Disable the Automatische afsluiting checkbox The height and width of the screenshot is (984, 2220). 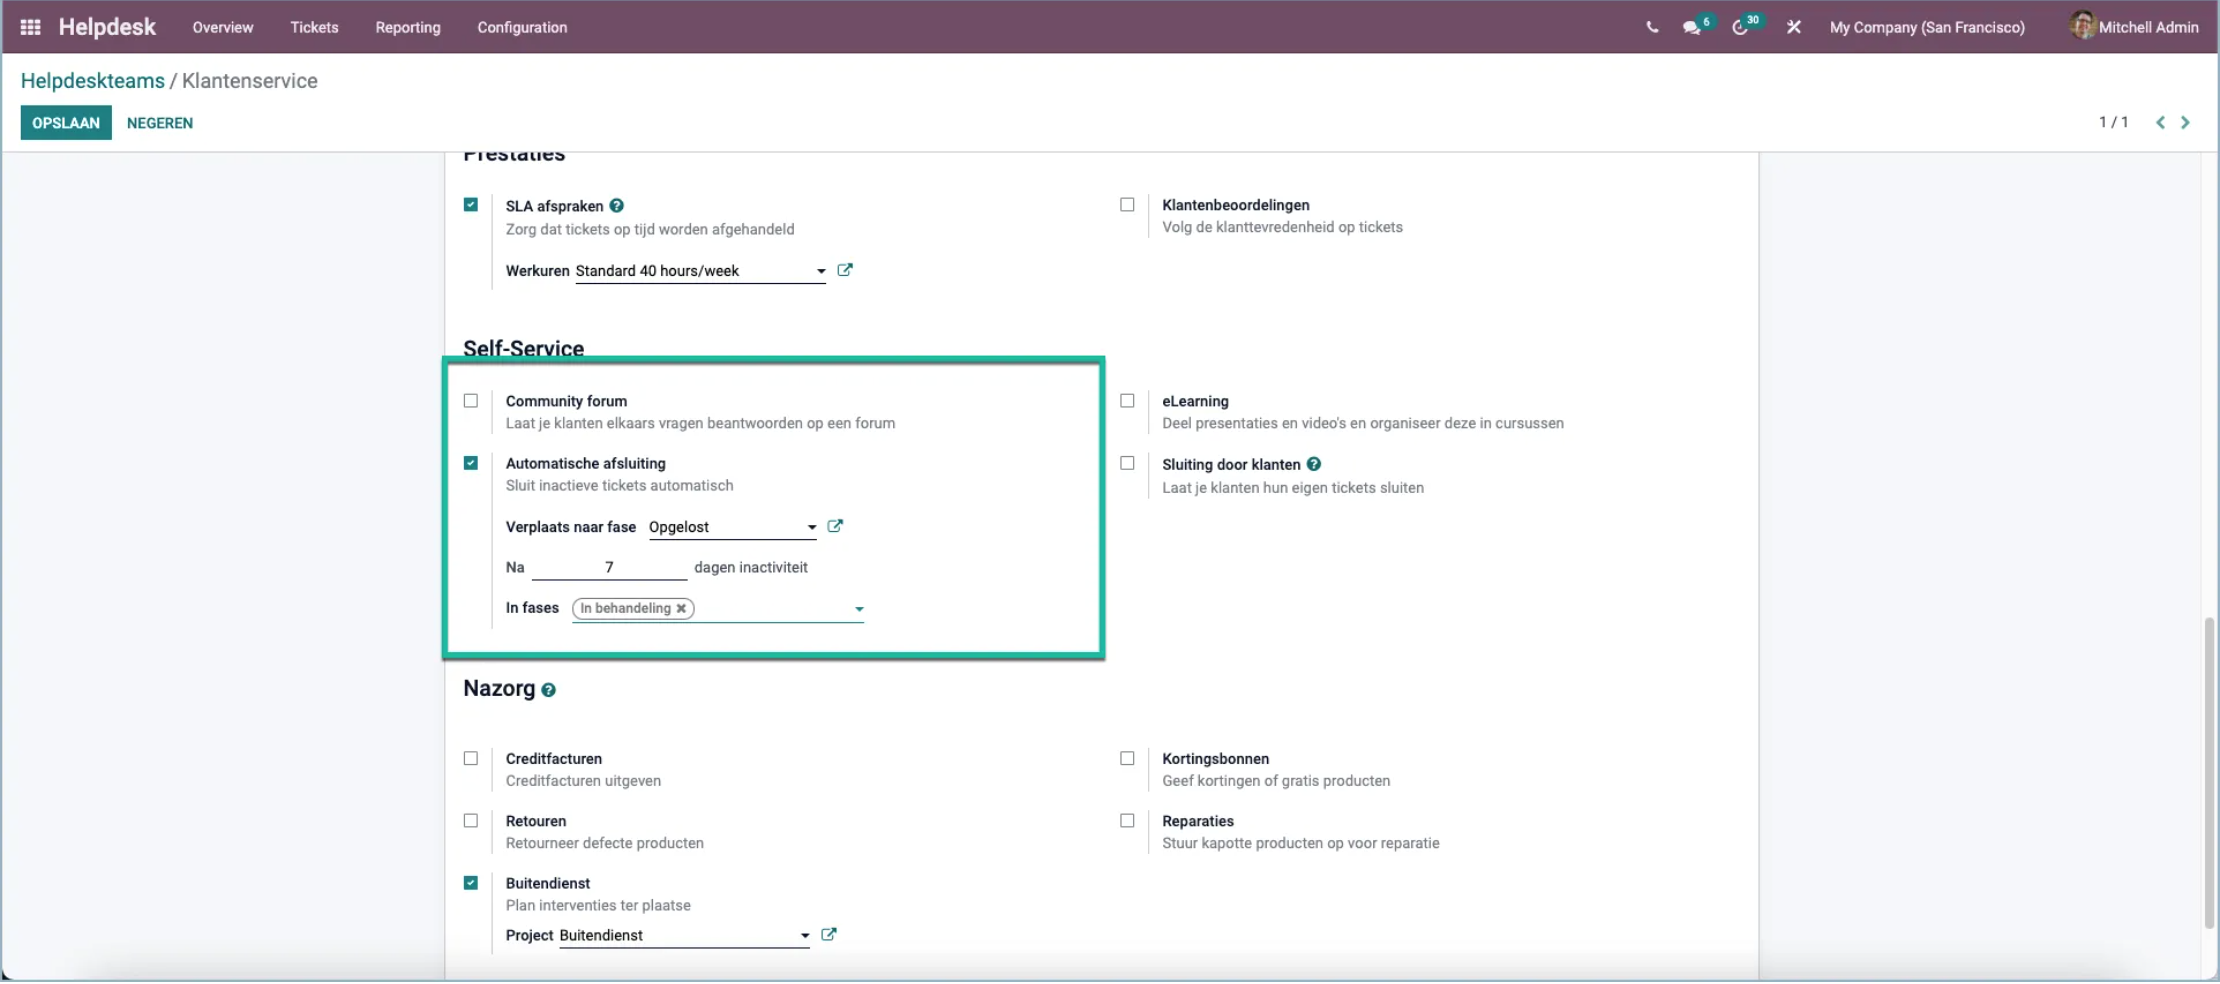[471, 463]
